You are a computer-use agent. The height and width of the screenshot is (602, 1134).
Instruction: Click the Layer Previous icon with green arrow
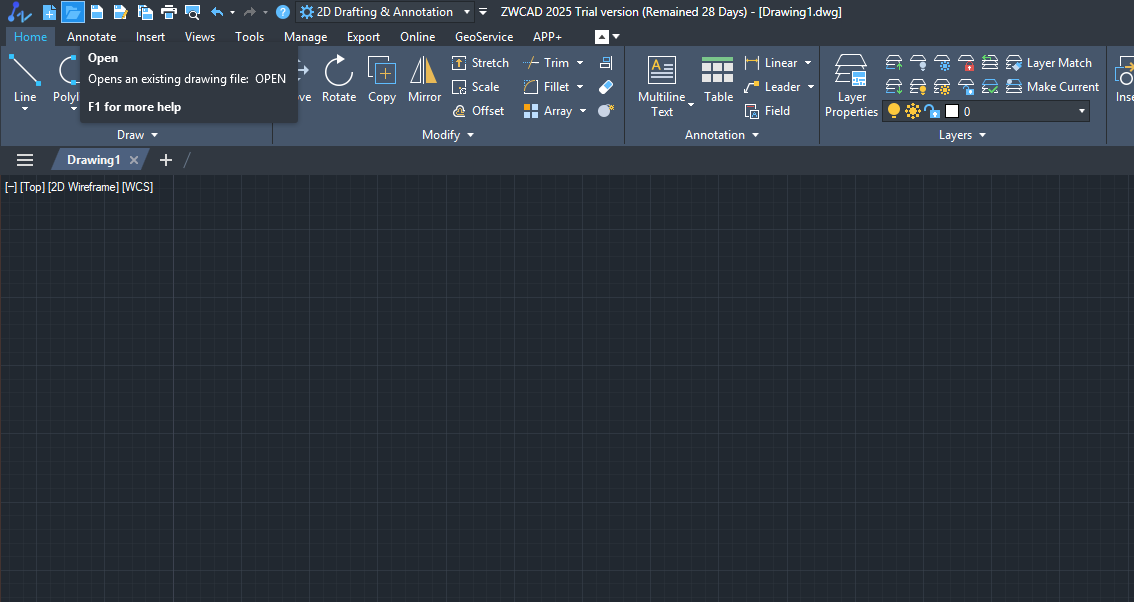pos(989,63)
